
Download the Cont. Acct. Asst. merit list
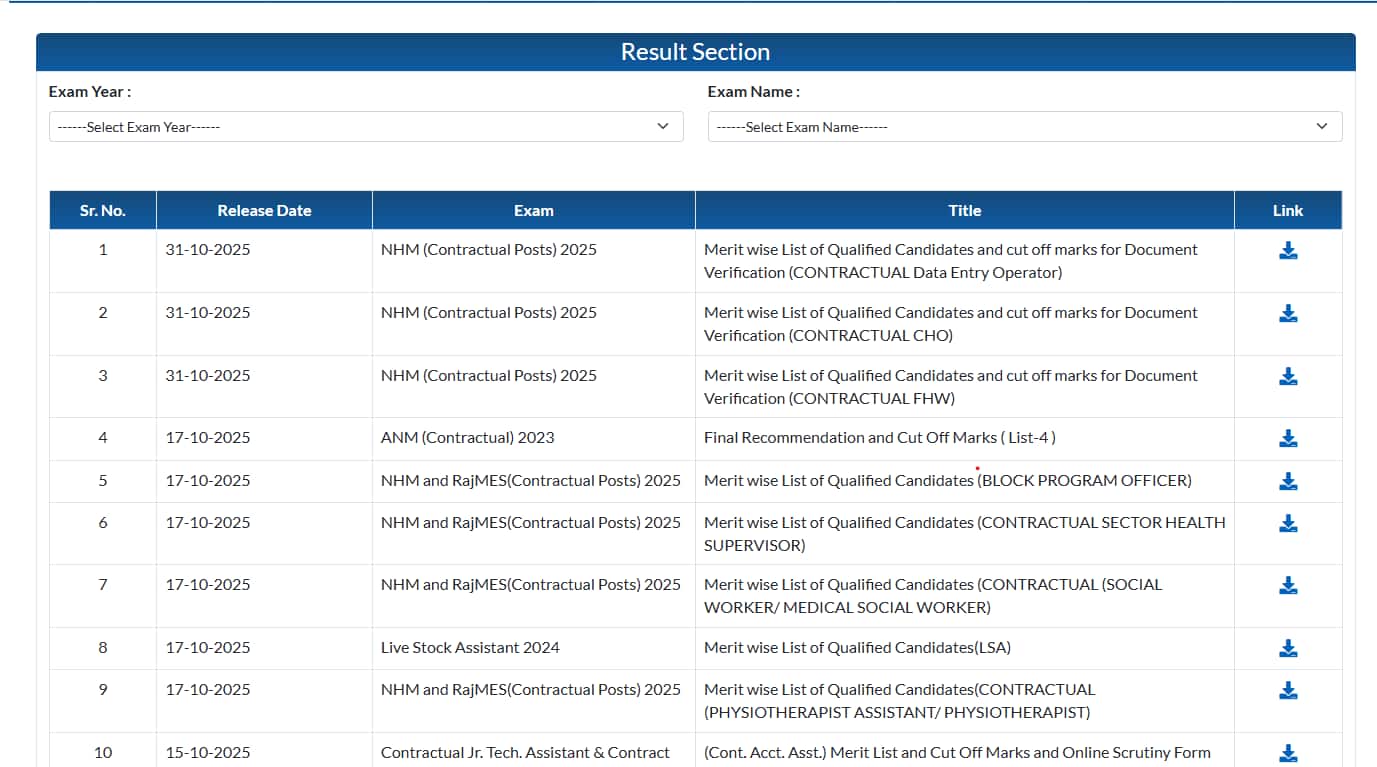coord(1288,753)
